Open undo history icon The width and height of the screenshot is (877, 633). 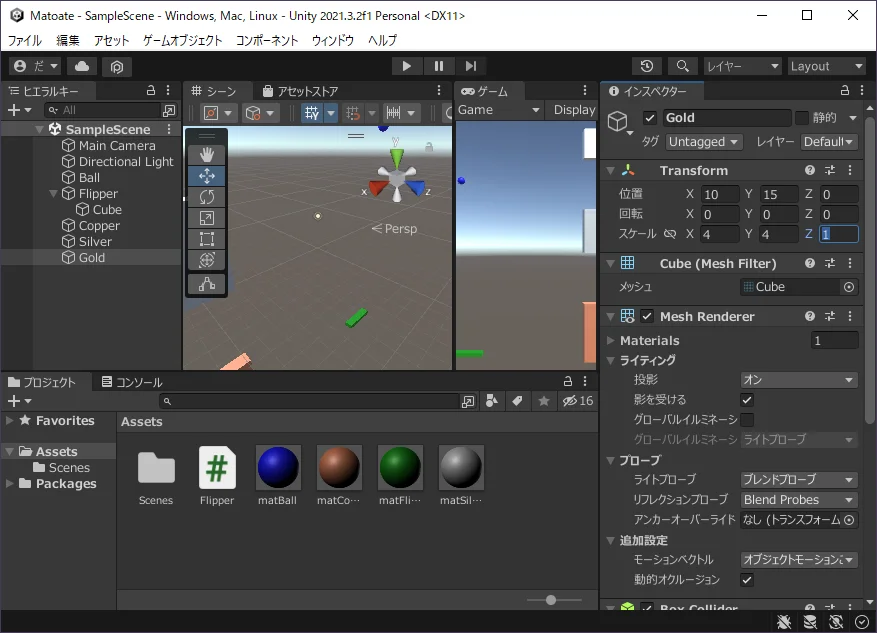[x=647, y=66]
